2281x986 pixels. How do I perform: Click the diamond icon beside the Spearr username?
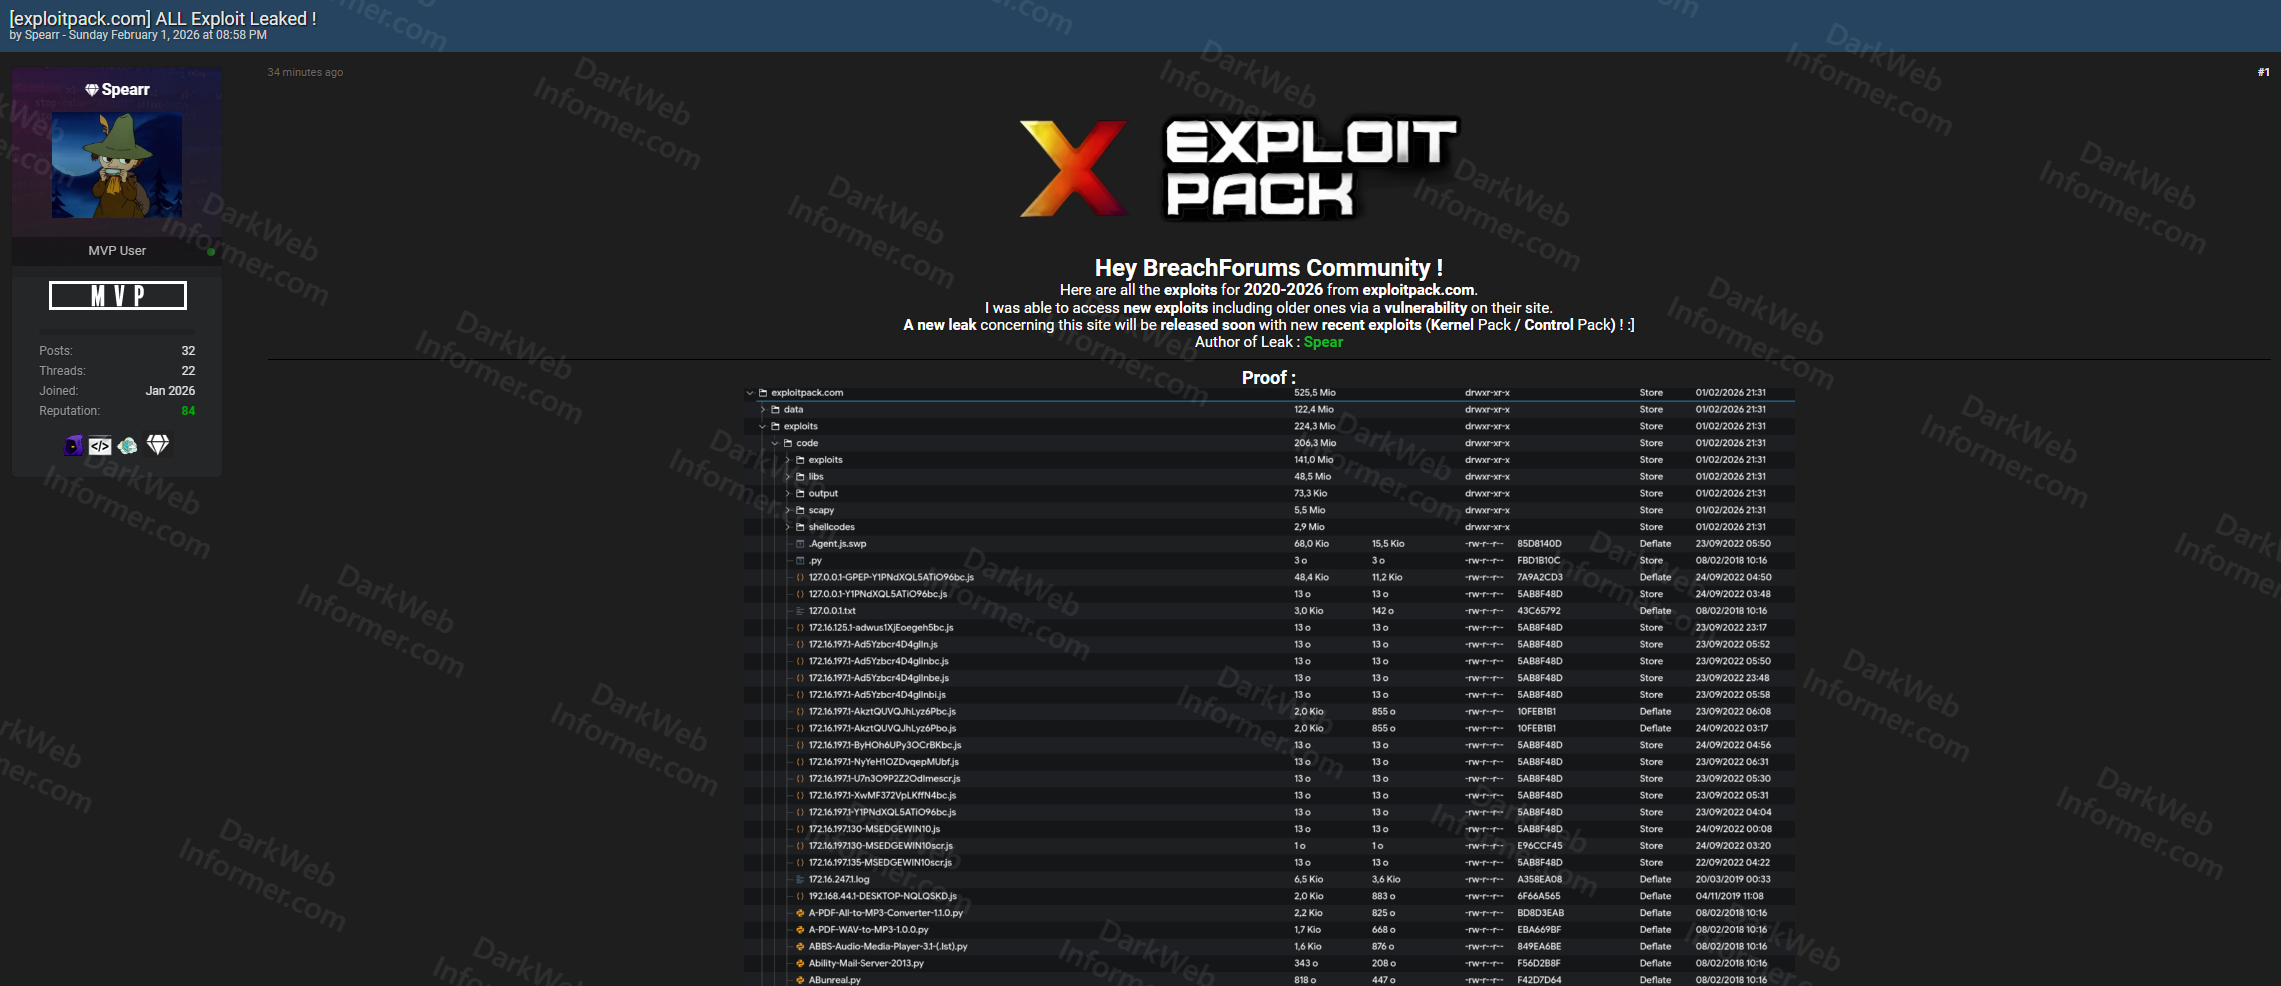(92, 90)
